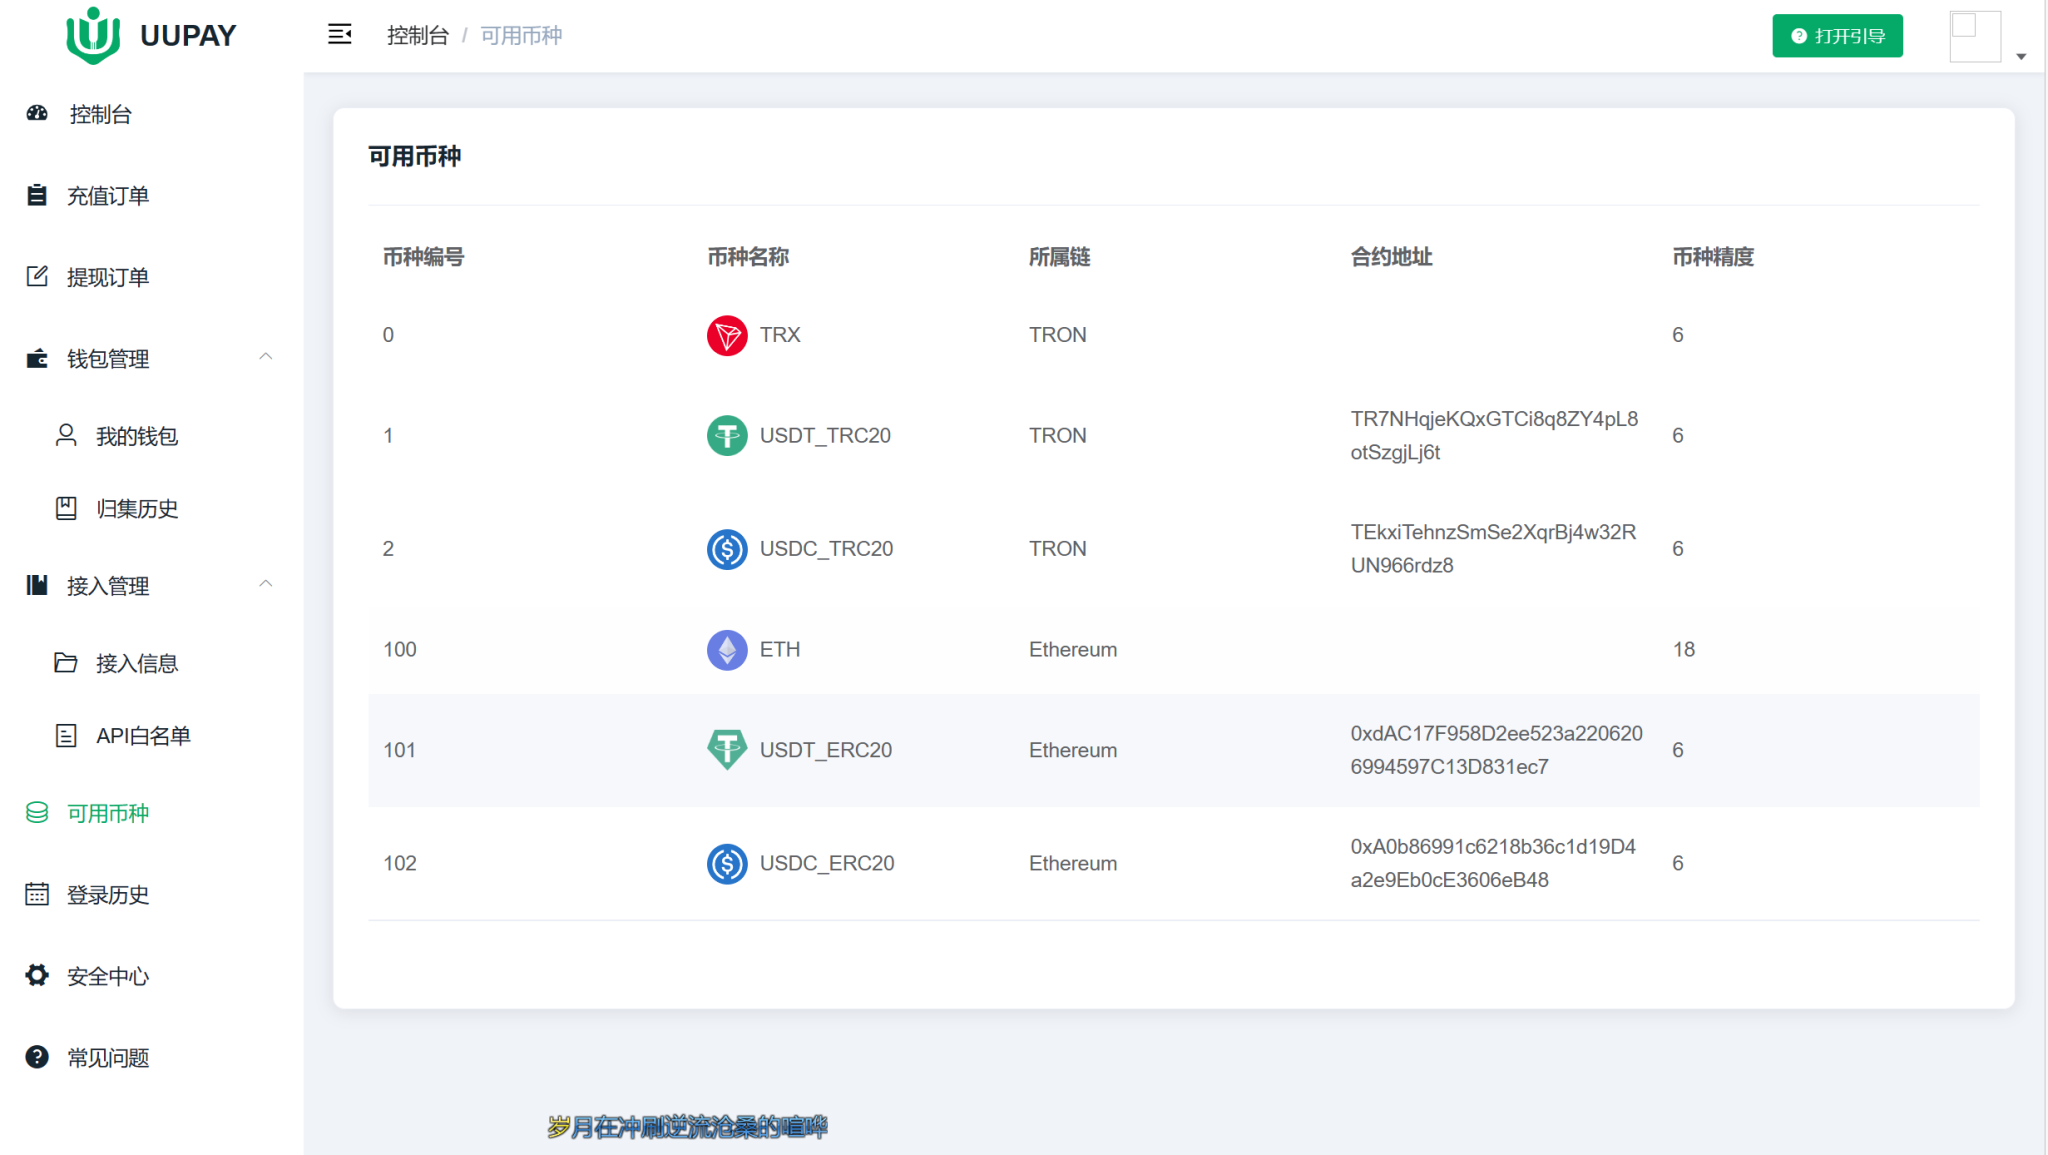2048x1155 pixels.
Task: Click 归集历史 sidebar link
Action: point(135,508)
